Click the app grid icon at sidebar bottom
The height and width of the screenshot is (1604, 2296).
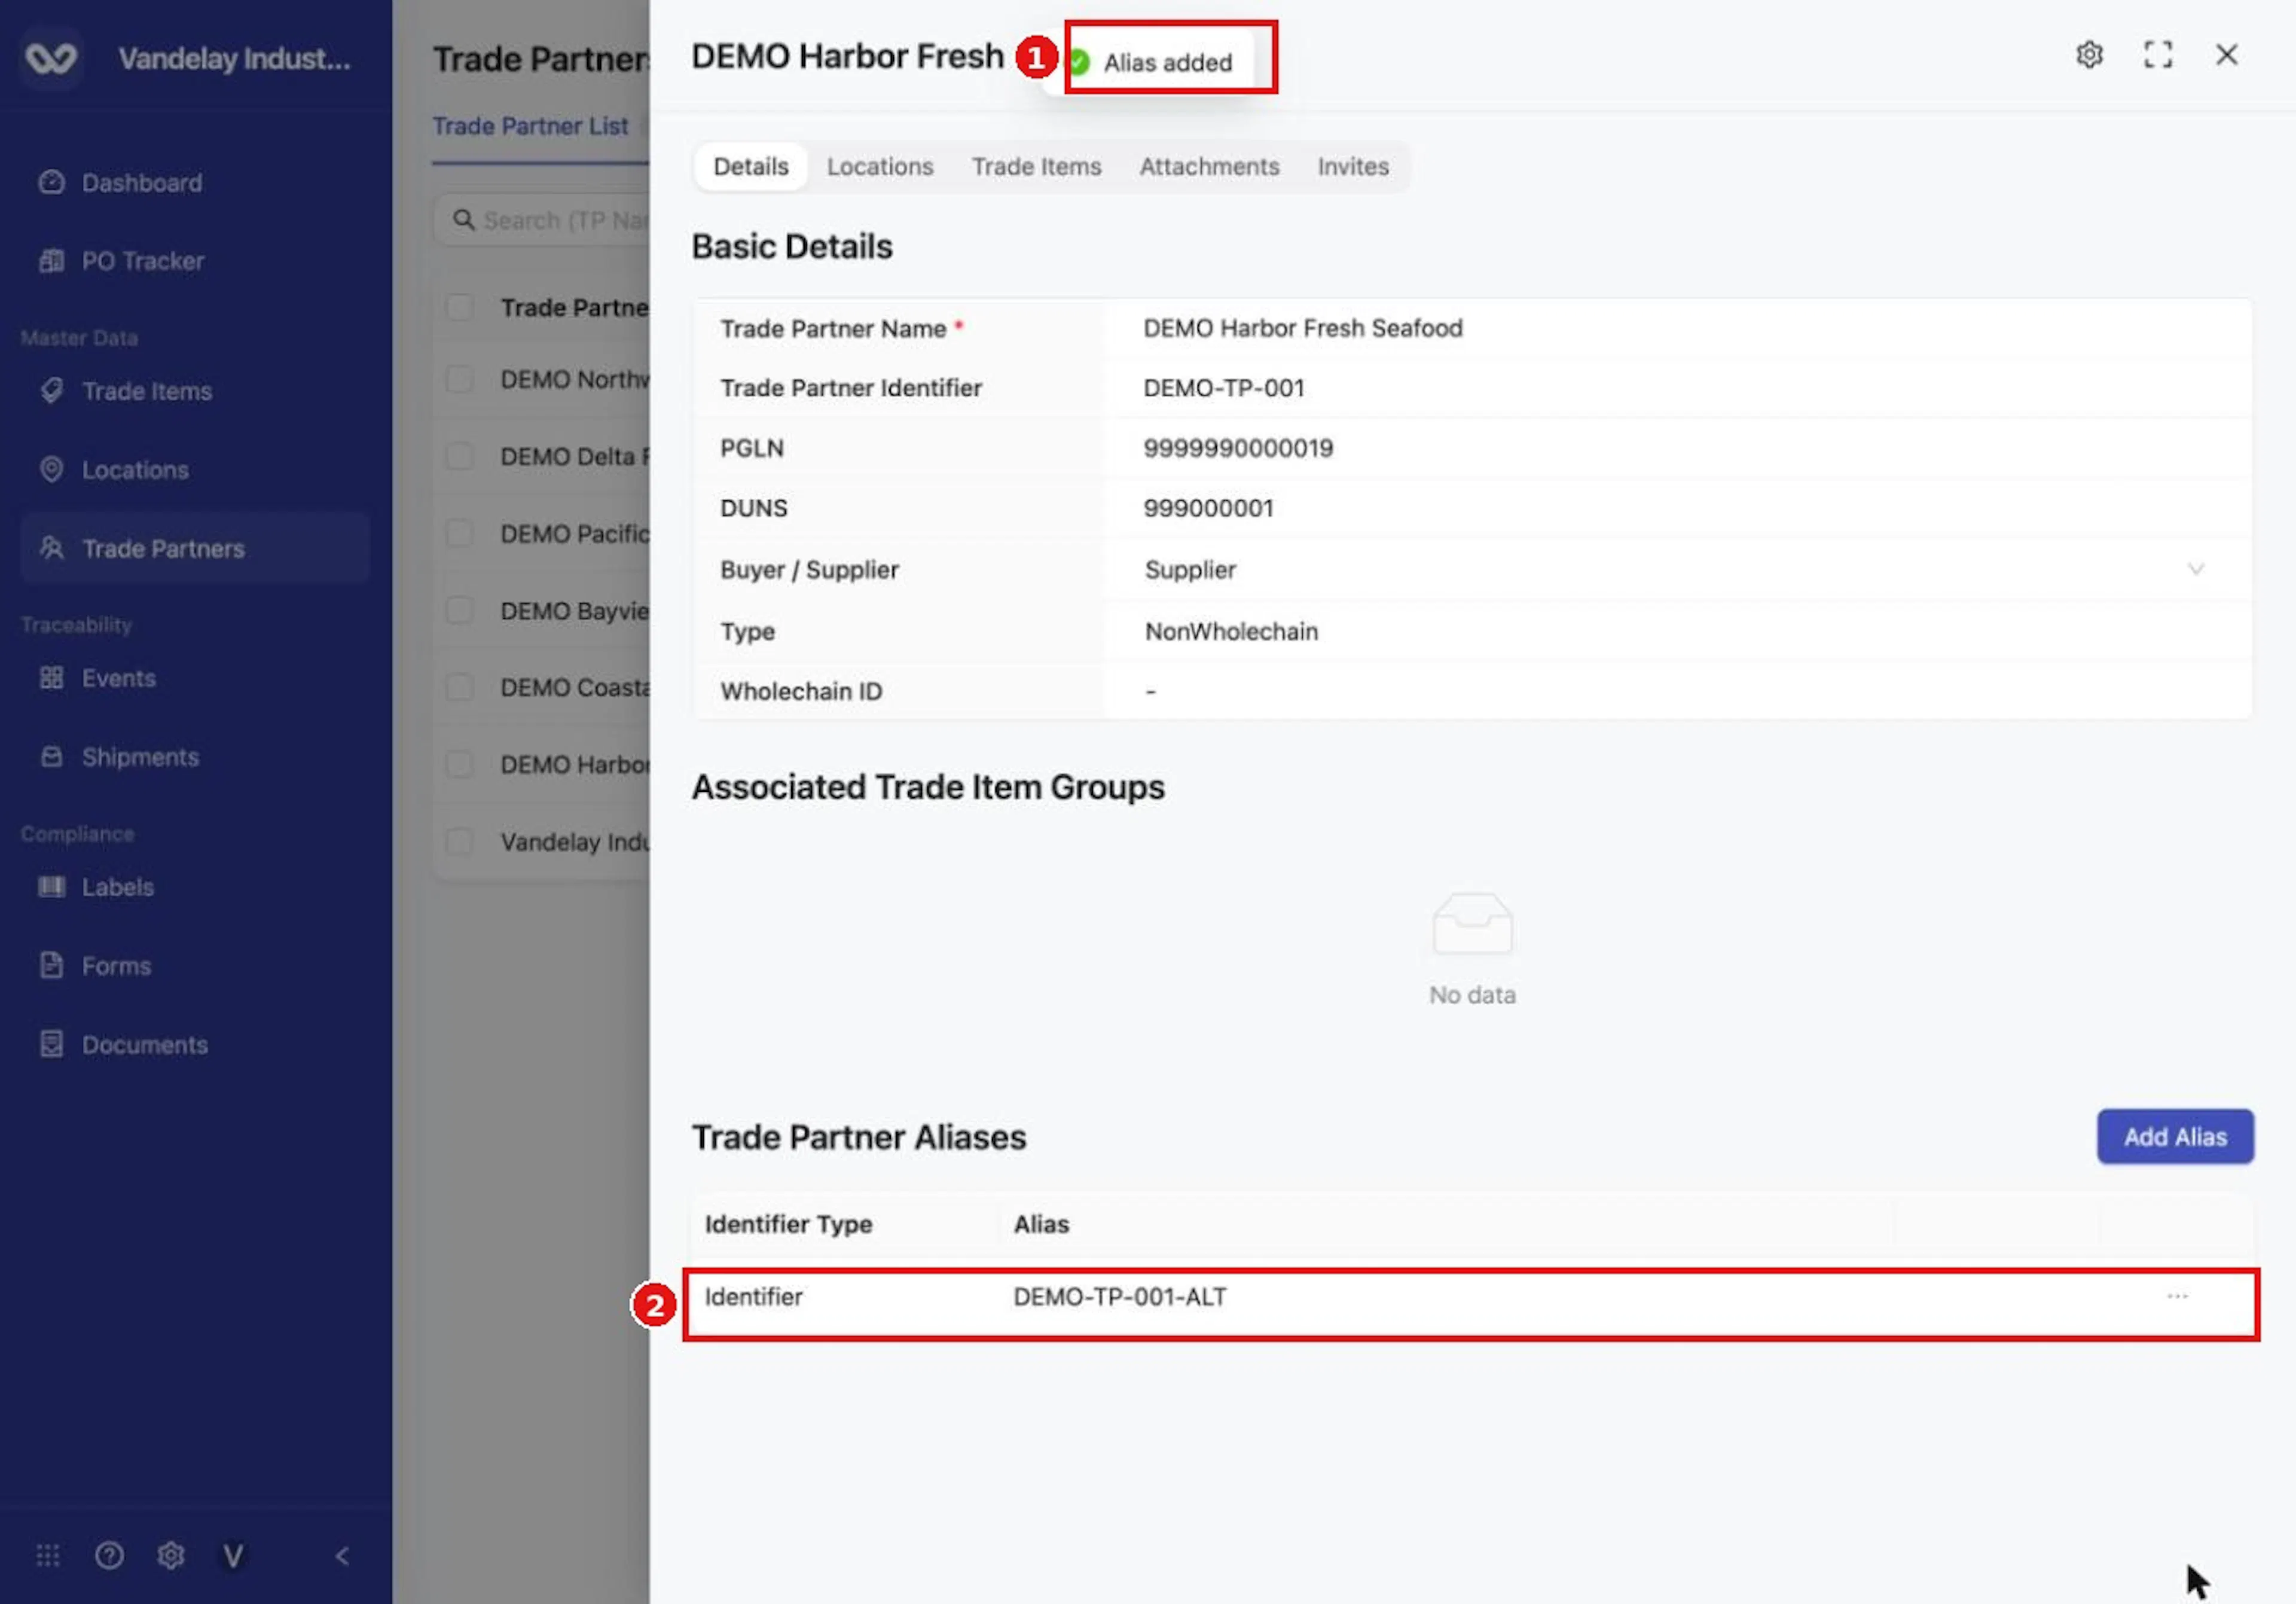pos(48,1556)
